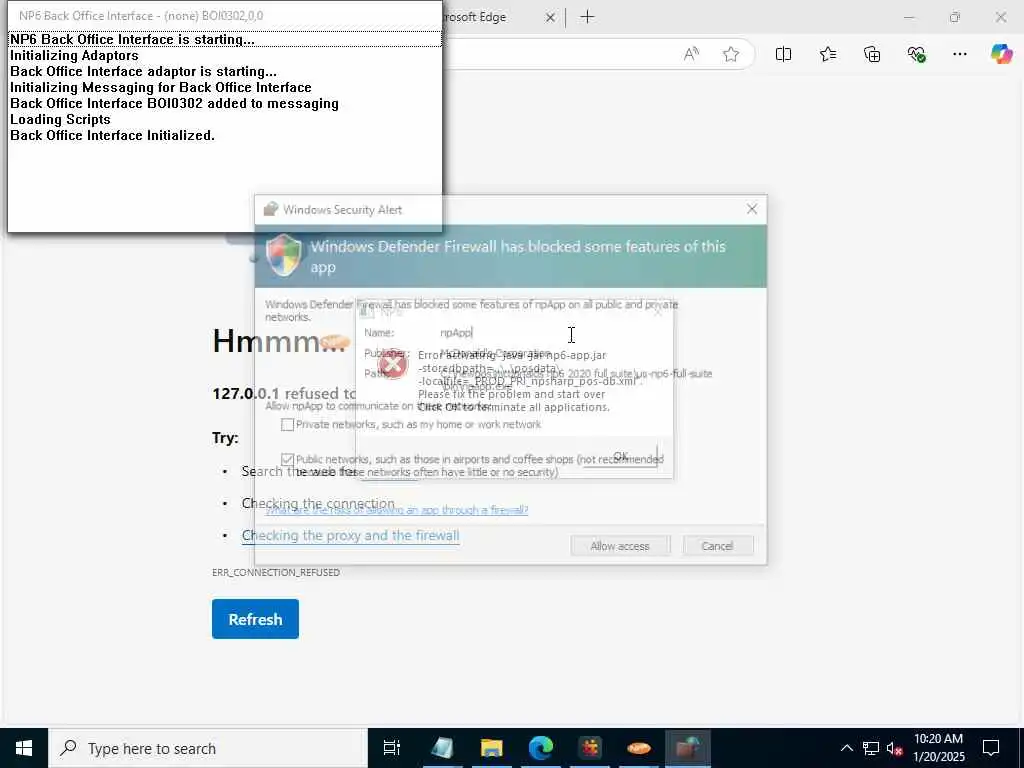The image size is (1024, 768).
Task: Open new tab in Edge
Action: 587,17
